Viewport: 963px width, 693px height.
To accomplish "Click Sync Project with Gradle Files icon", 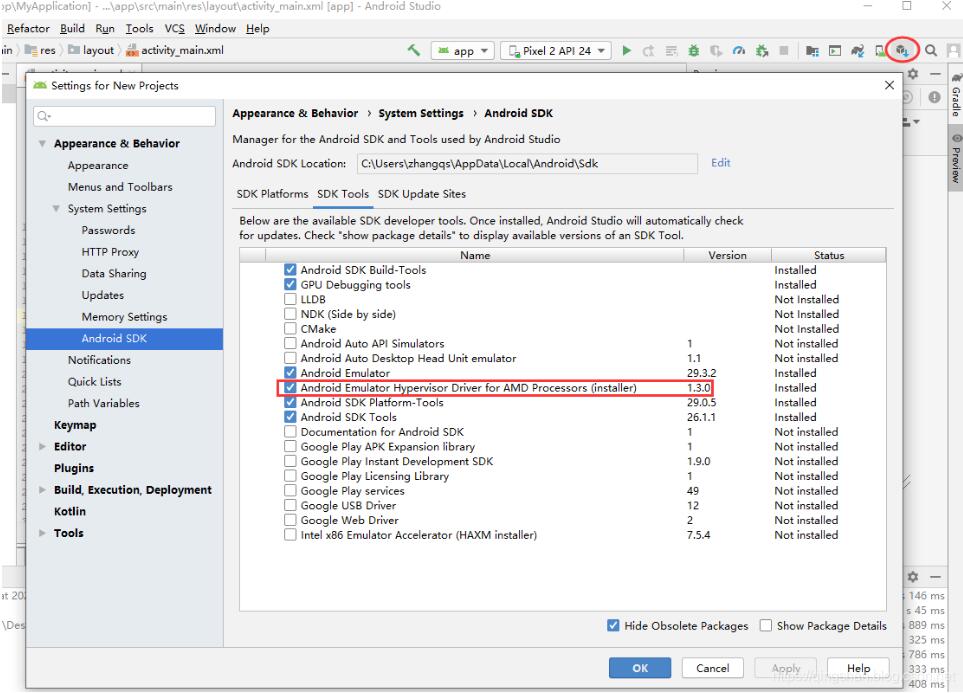I will pyautogui.click(x=858, y=50).
